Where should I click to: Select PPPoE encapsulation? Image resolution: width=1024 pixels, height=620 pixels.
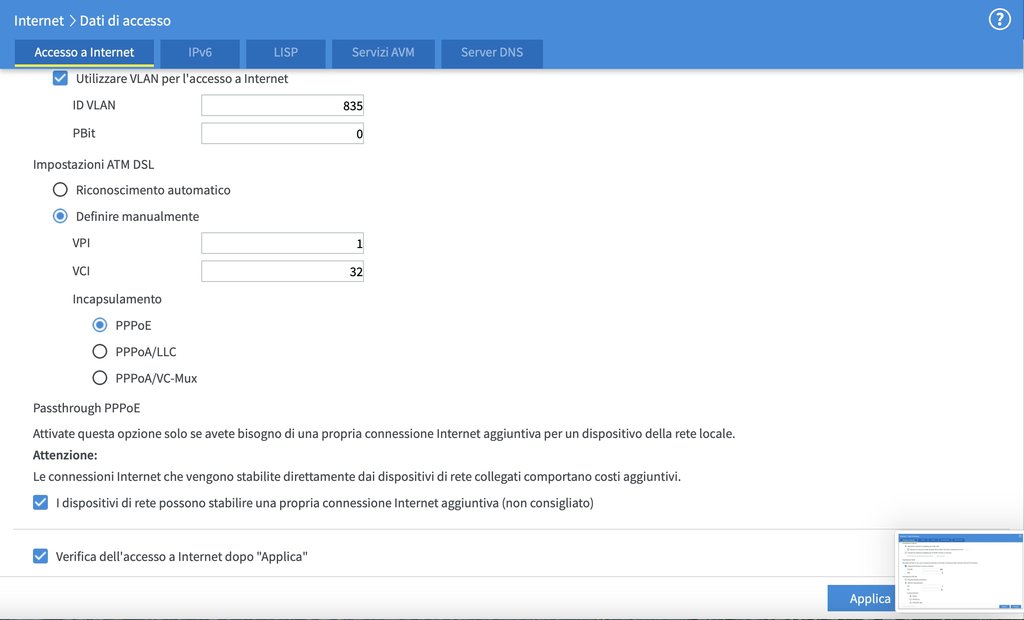pos(100,325)
